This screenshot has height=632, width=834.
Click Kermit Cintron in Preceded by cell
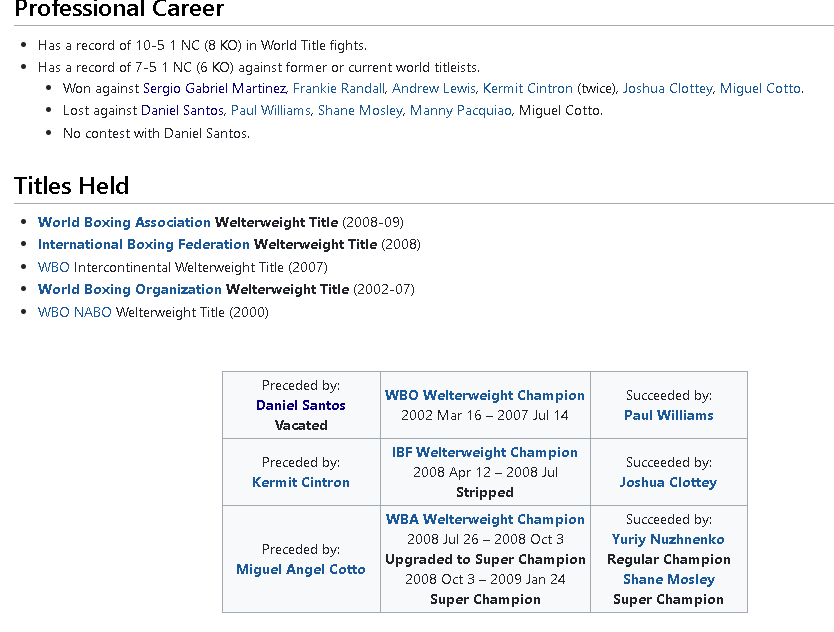pyautogui.click(x=301, y=482)
